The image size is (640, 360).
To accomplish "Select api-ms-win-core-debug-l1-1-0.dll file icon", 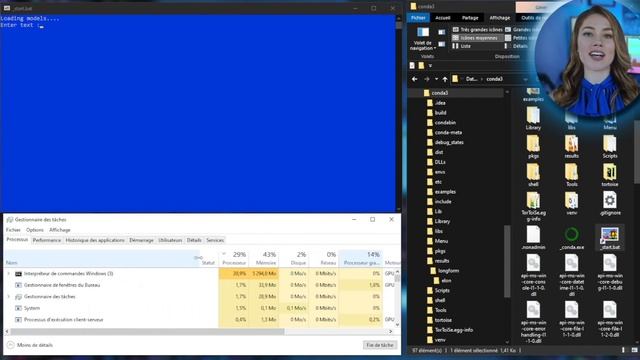I will 609,263.
